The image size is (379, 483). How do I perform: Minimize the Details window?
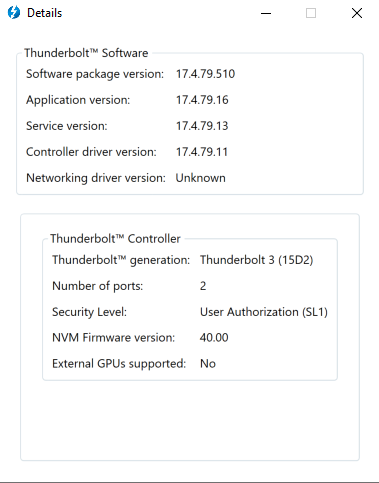(266, 13)
